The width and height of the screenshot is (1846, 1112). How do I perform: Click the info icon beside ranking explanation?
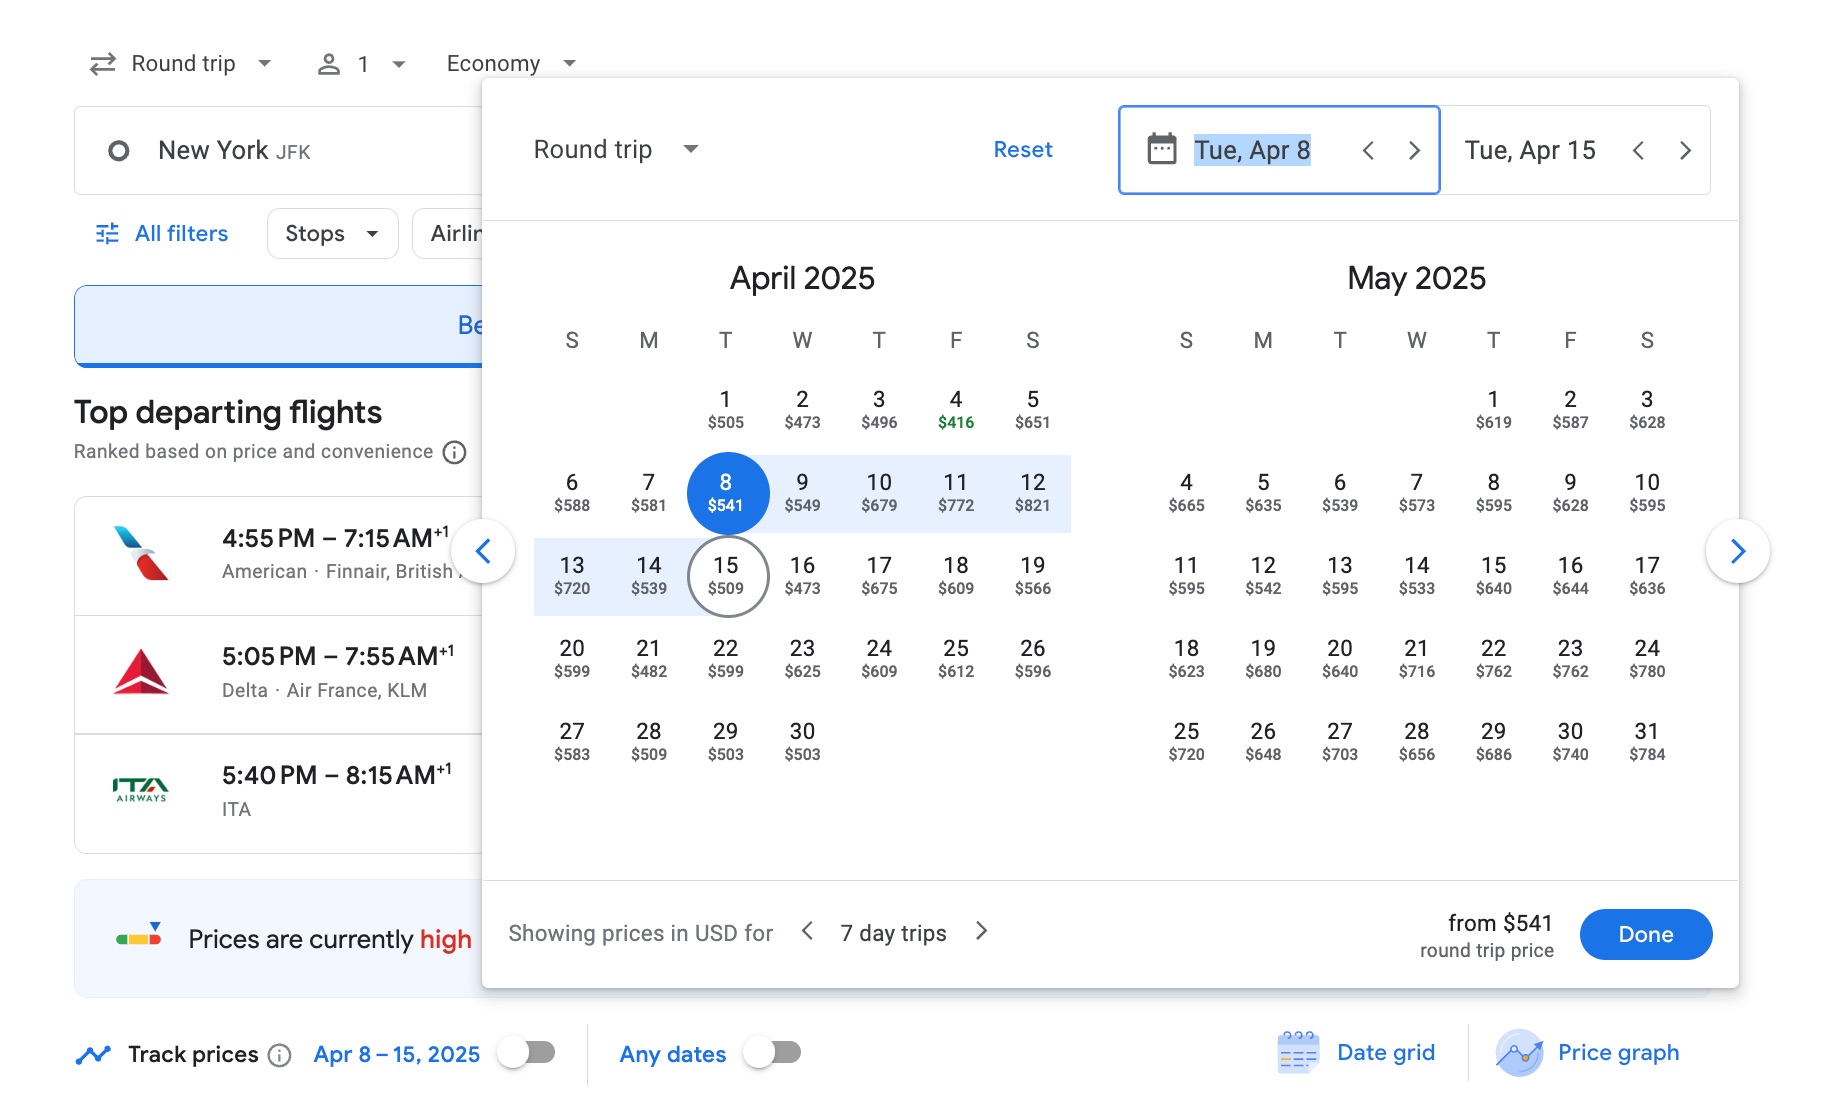[x=455, y=452]
